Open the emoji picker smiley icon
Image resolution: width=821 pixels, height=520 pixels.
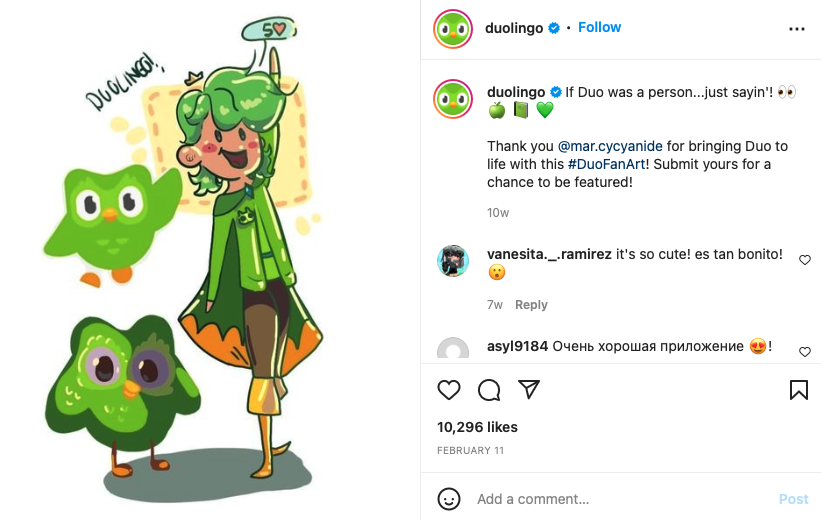(450, 498)
